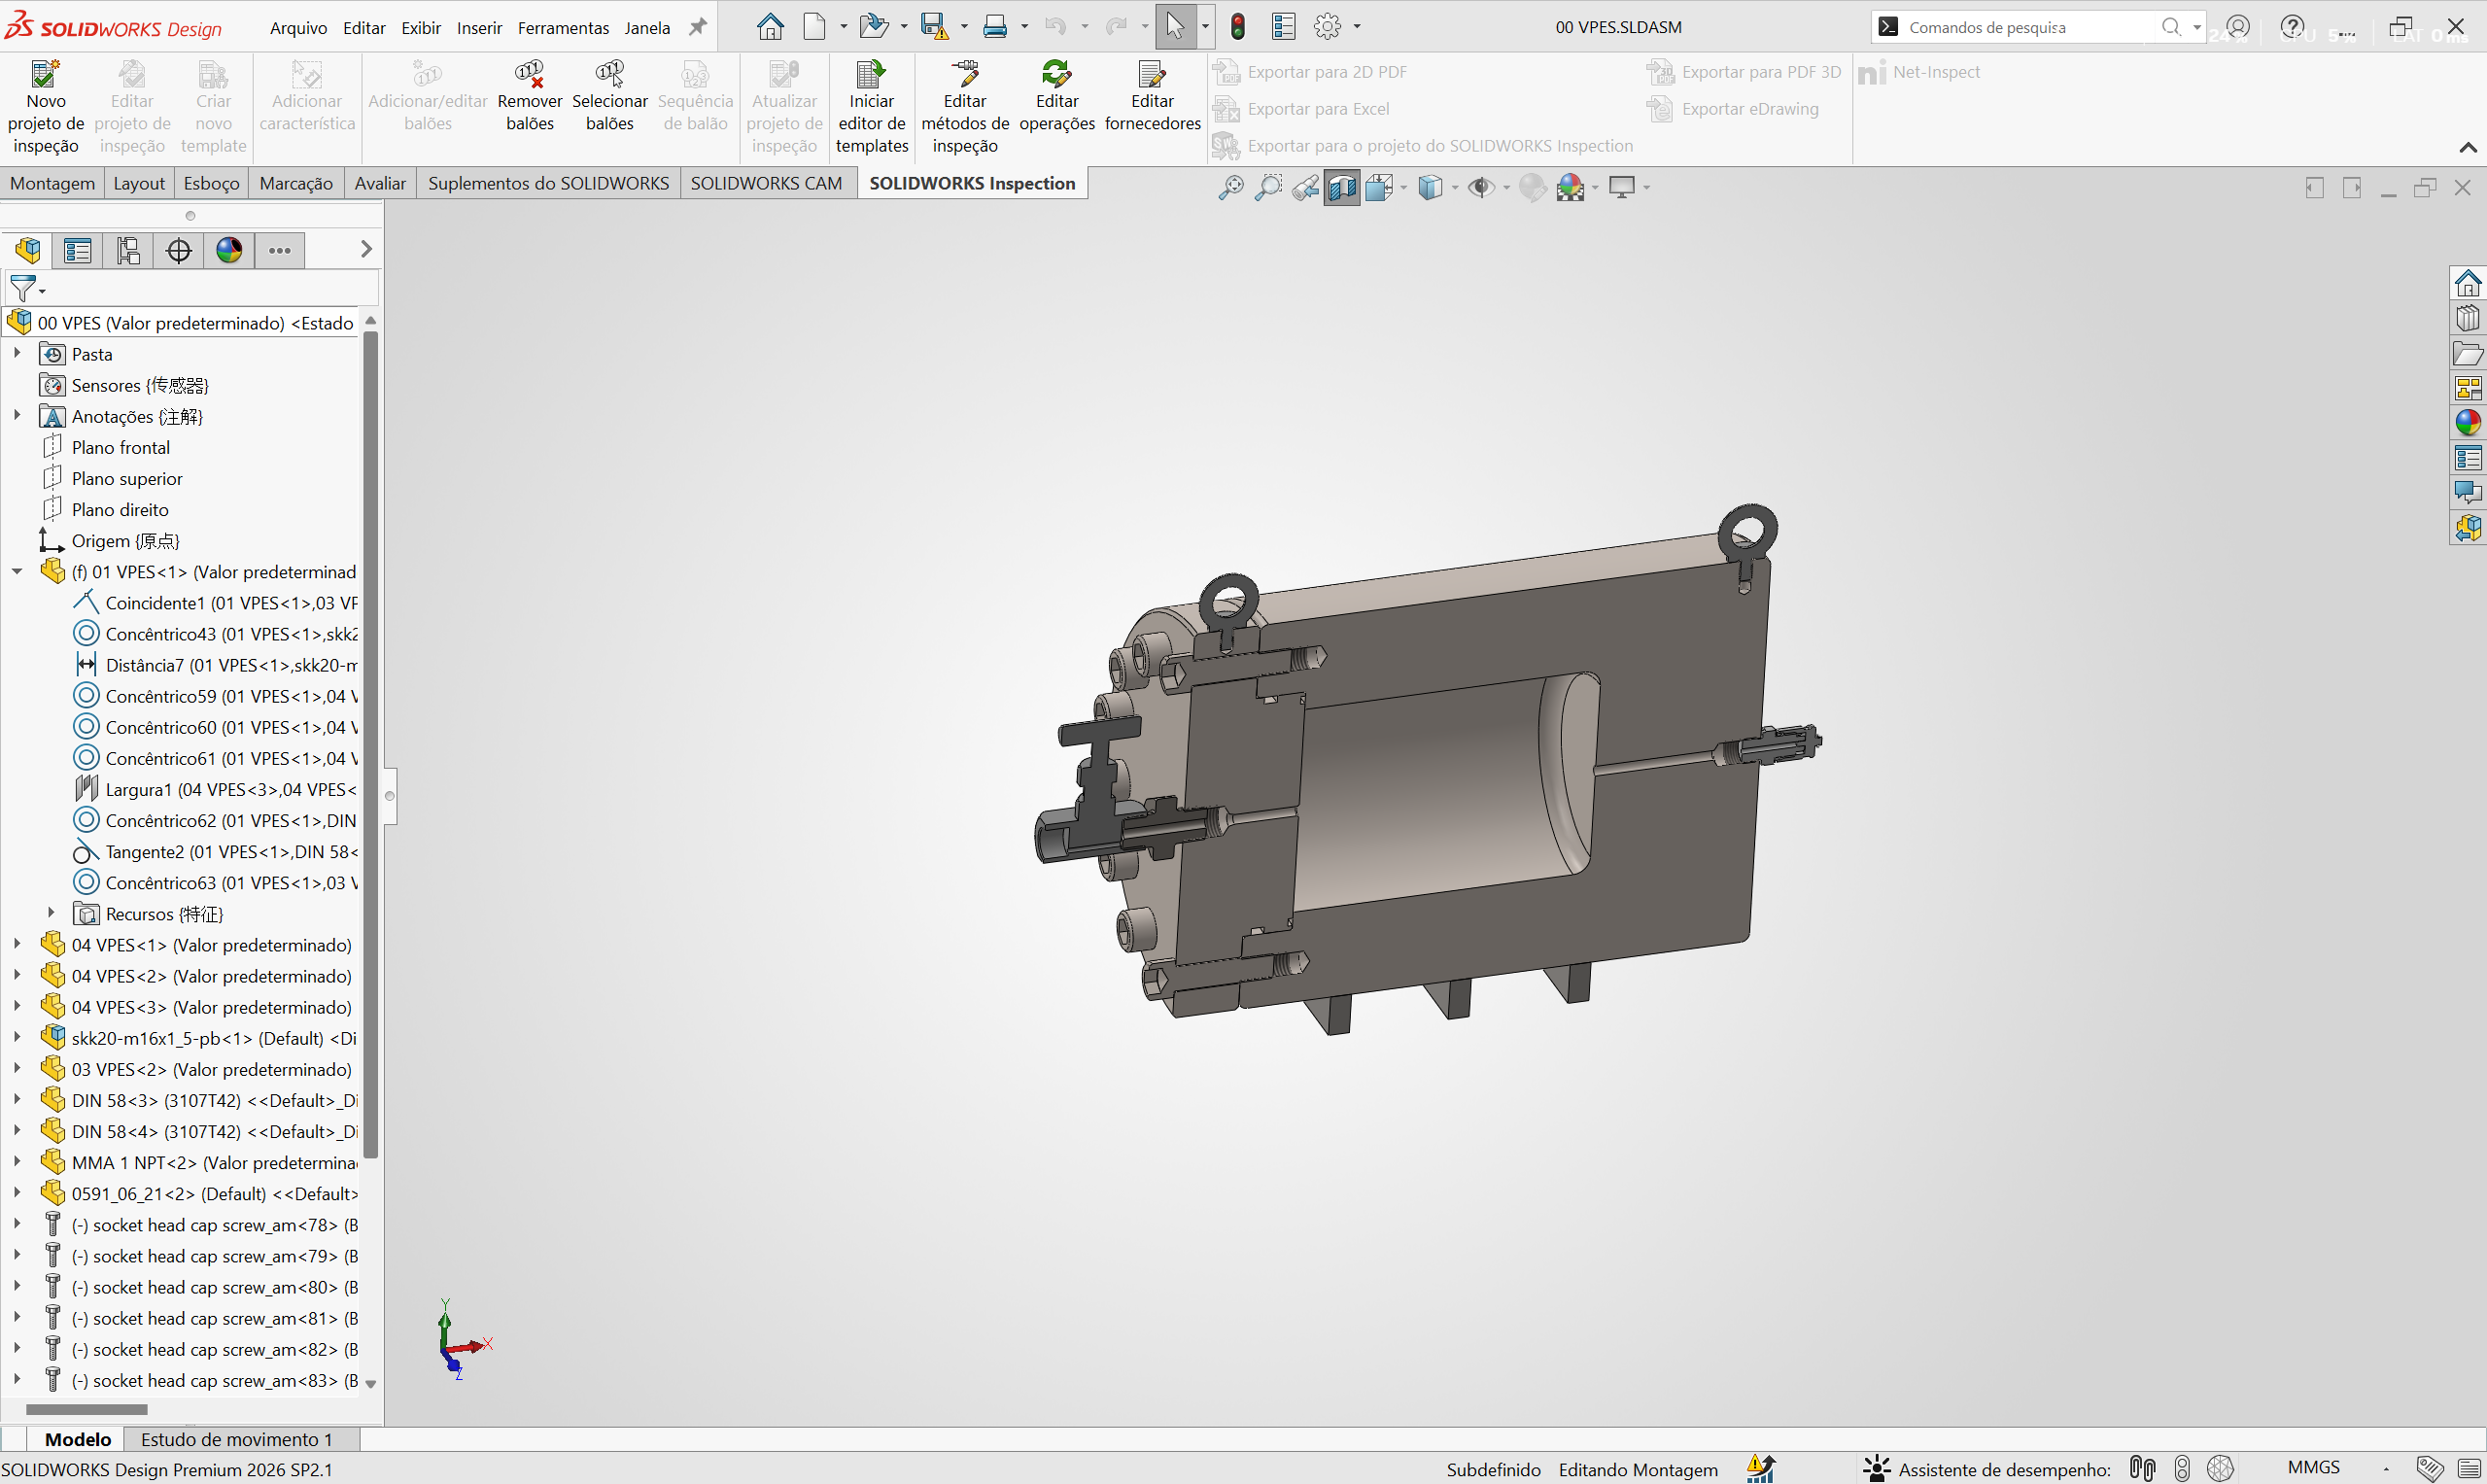The height and width of the screenshot is (1484, 2487).
Task: Collapse the (f) 01 VPES<1> tree node
Action: pos(17,572)
